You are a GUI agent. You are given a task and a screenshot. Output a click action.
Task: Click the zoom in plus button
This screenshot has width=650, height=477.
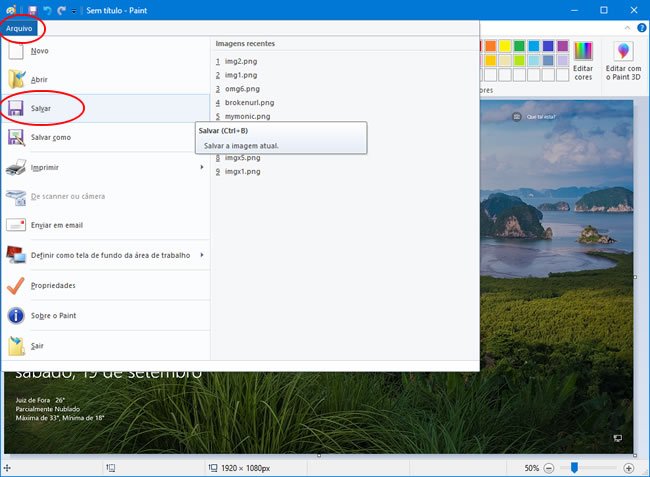coord(628,468)
